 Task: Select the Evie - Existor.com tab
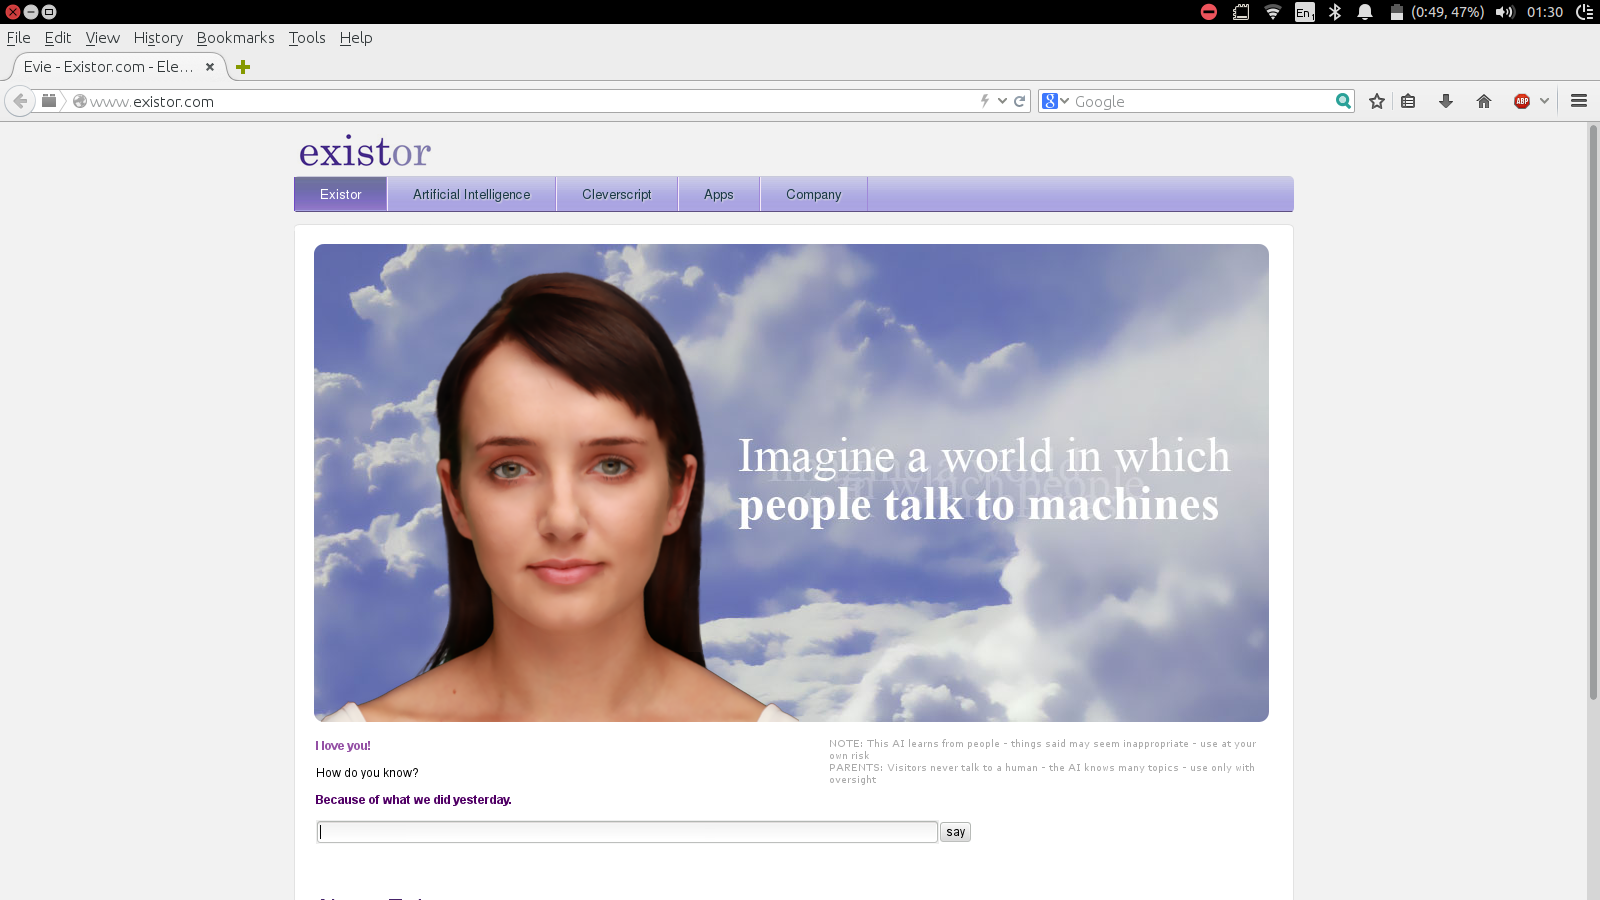117,67
